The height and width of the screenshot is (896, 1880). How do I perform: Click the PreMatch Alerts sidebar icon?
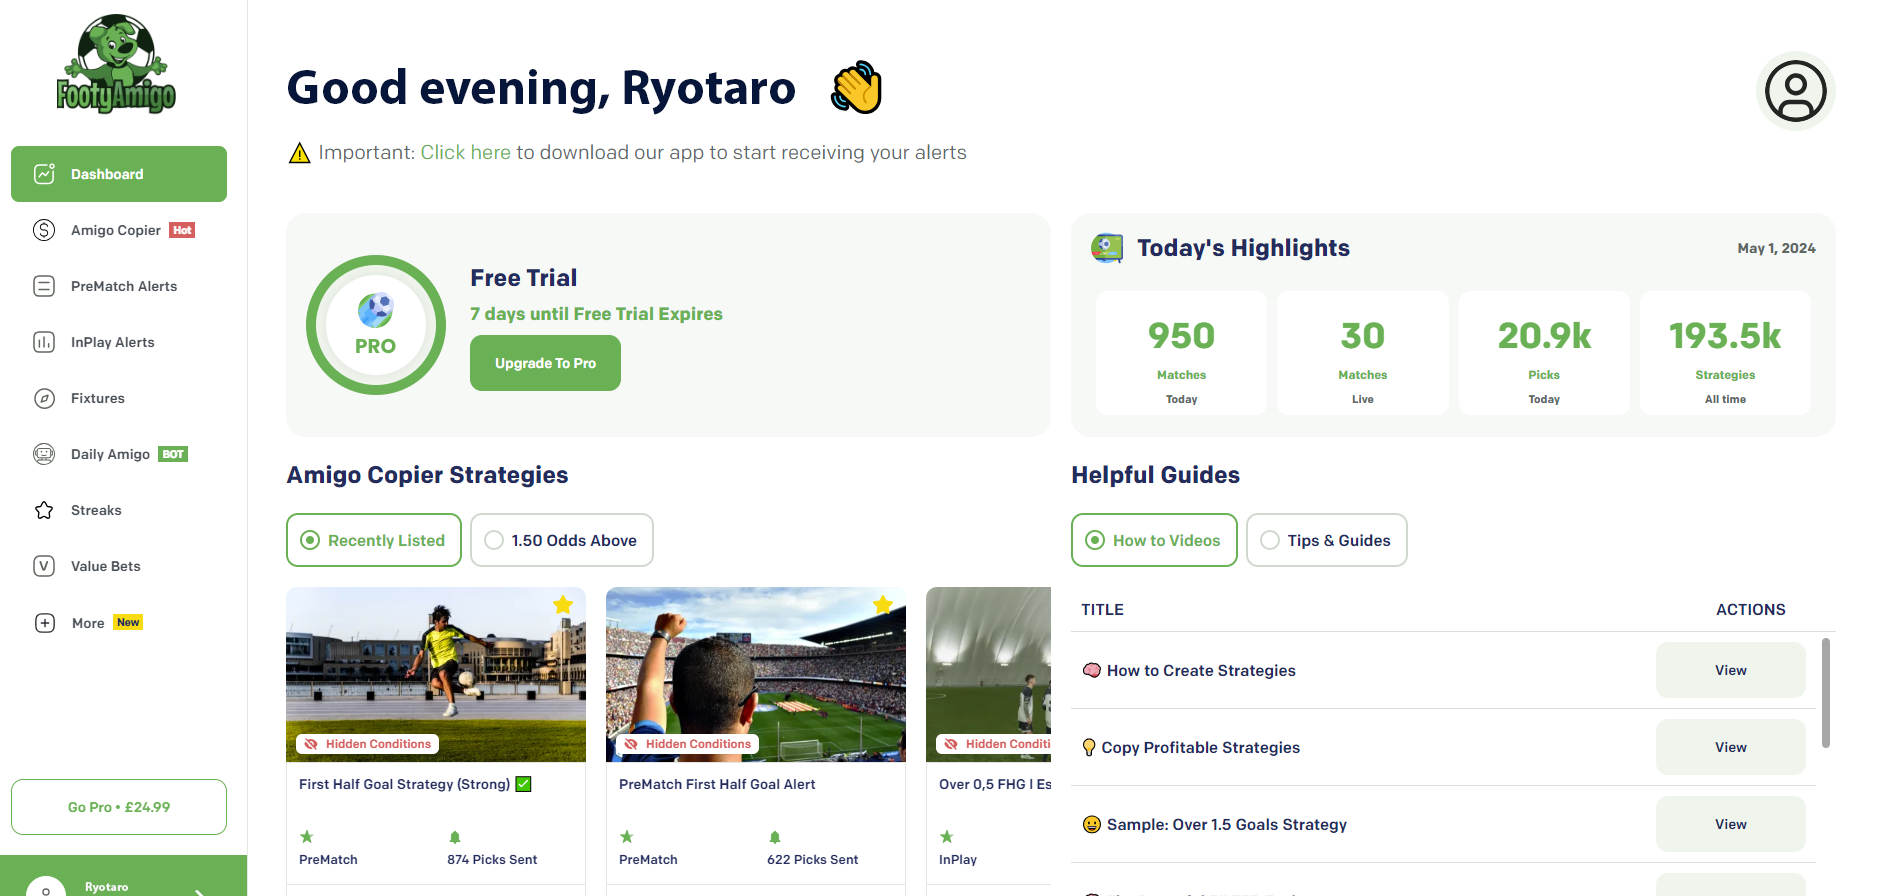44,286
